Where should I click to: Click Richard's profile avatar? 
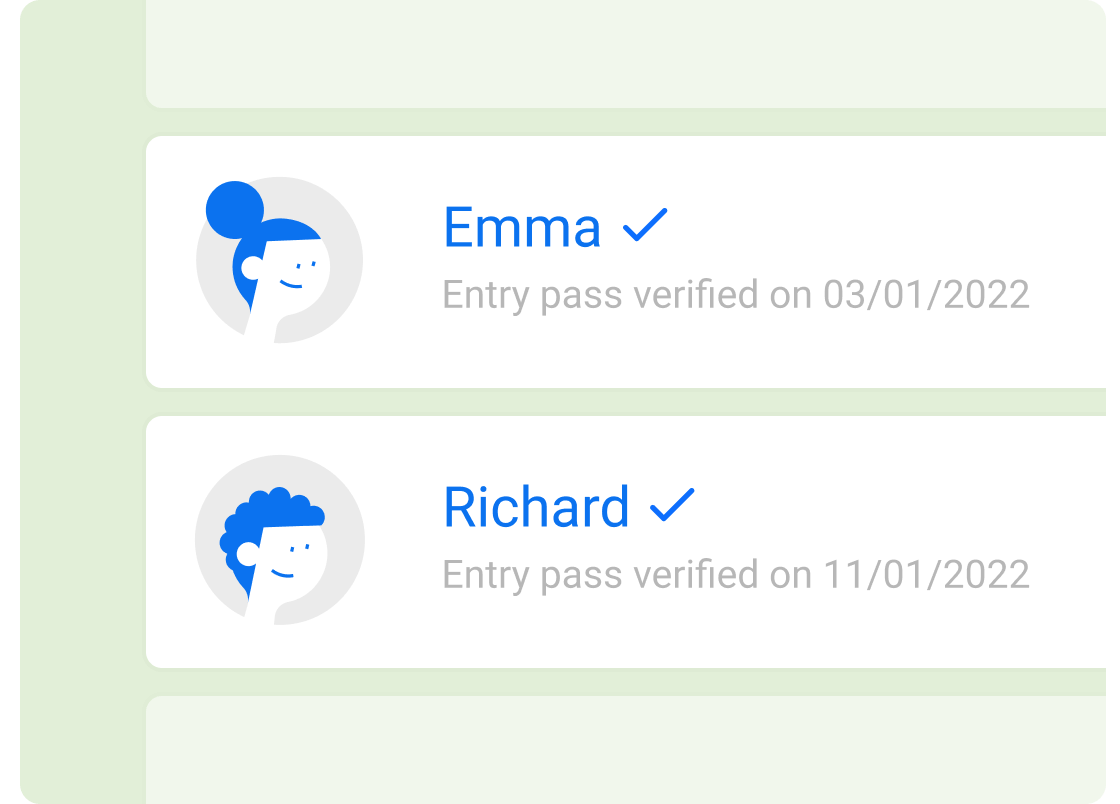pos(279,541)
